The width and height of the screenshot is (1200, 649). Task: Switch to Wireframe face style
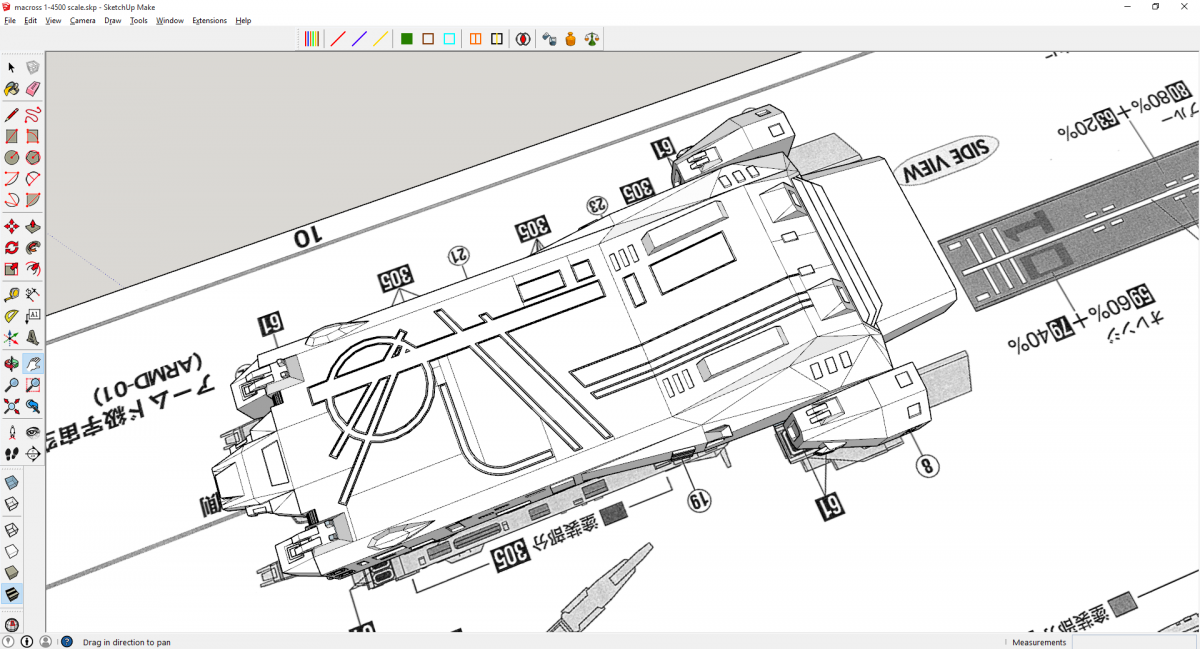click(12, 529)
